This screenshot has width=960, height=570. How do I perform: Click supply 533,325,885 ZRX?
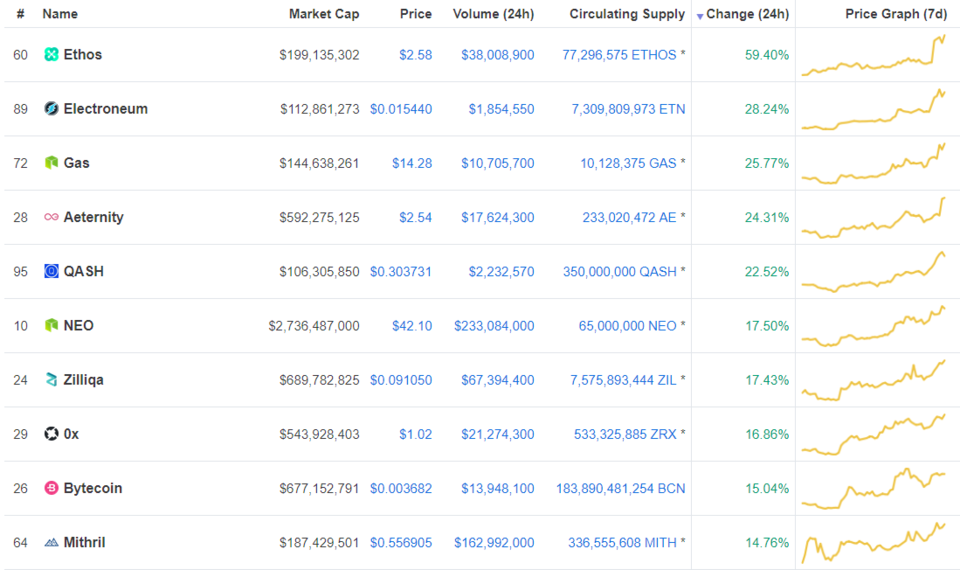625,434
